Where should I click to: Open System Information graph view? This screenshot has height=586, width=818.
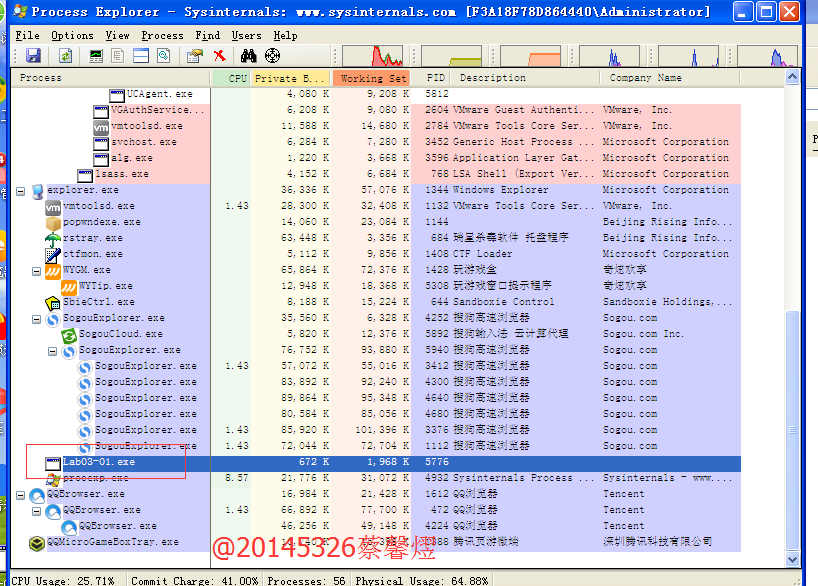coord(95,55)
